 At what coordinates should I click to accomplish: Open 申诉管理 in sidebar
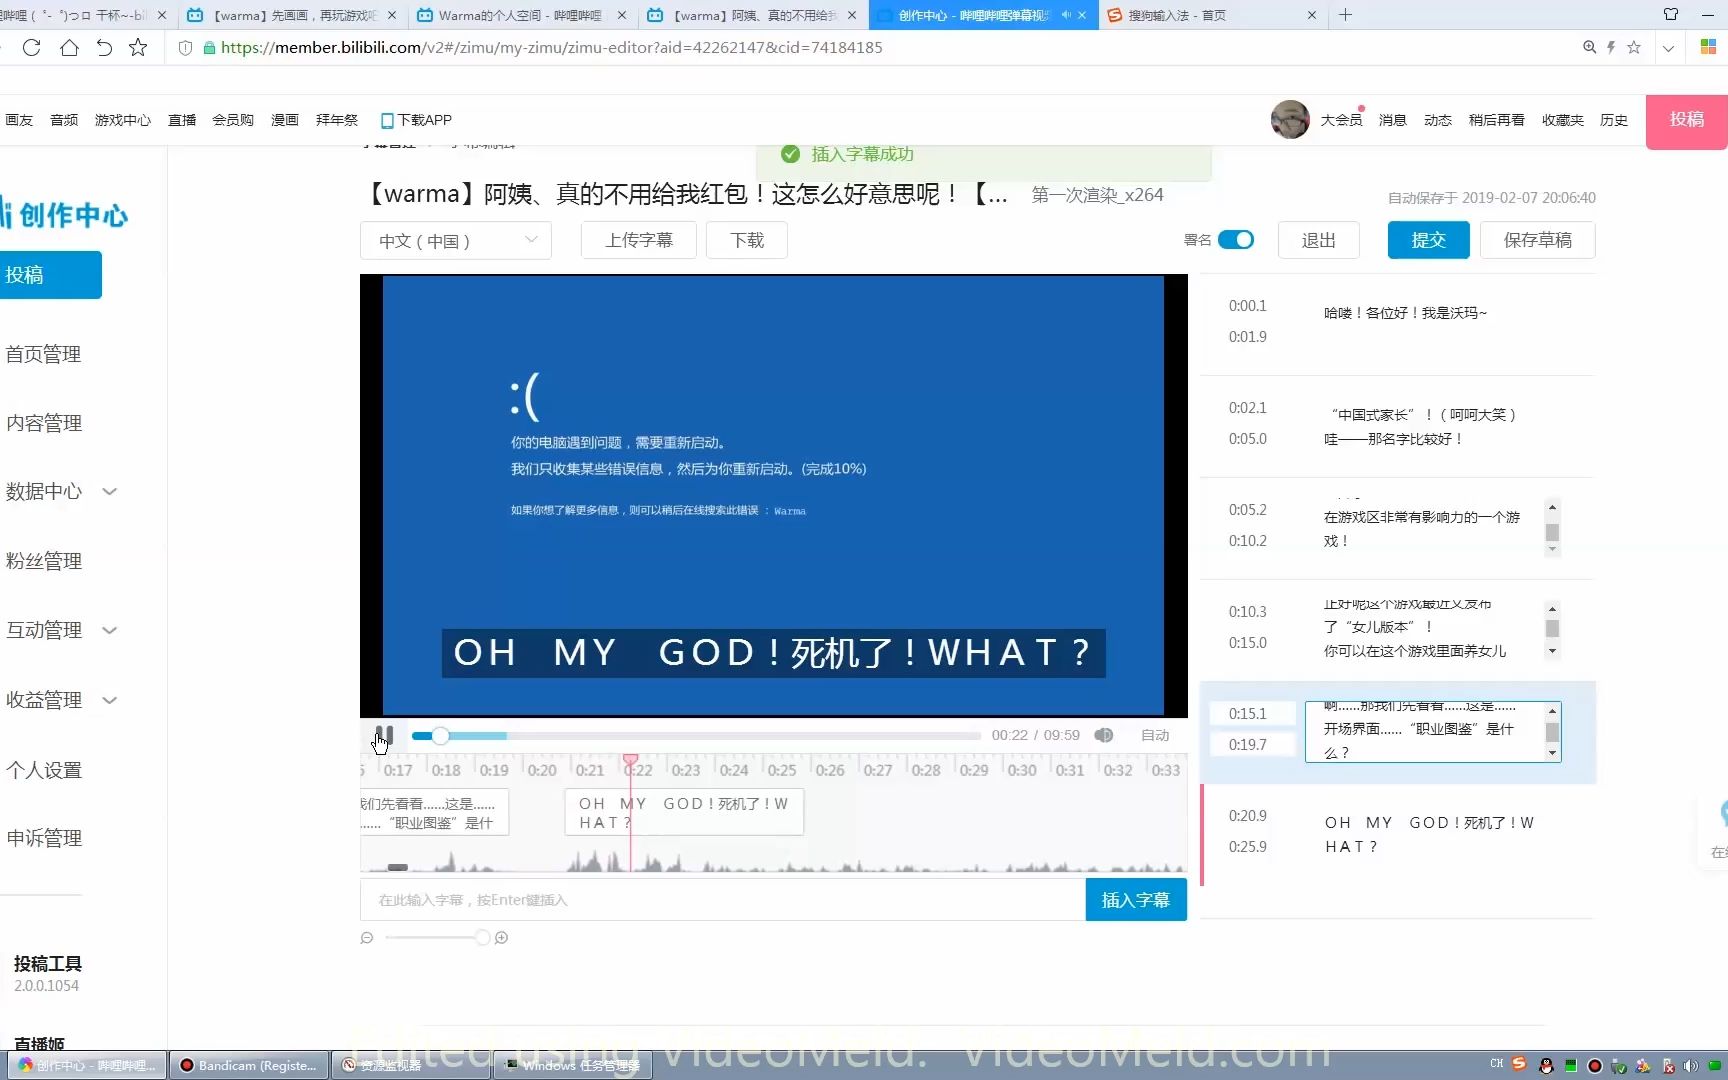43,838
